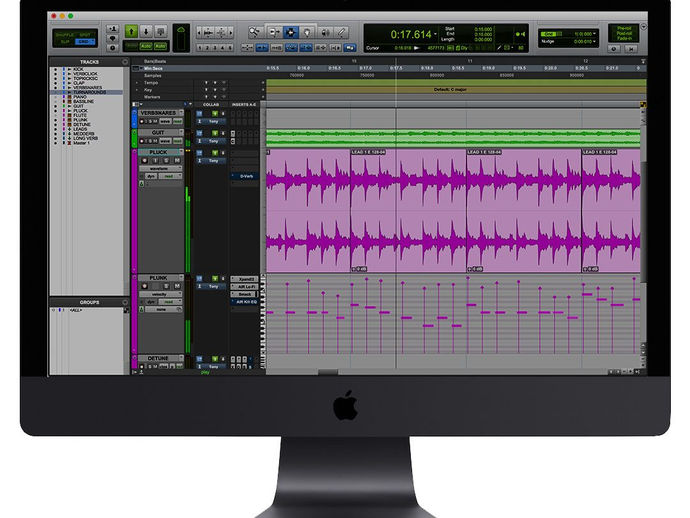The height and width of the screenshot is (518, 690).
Task: Click the horizontal scrollbar thumb at bottom
Action: tap(328, 372)
